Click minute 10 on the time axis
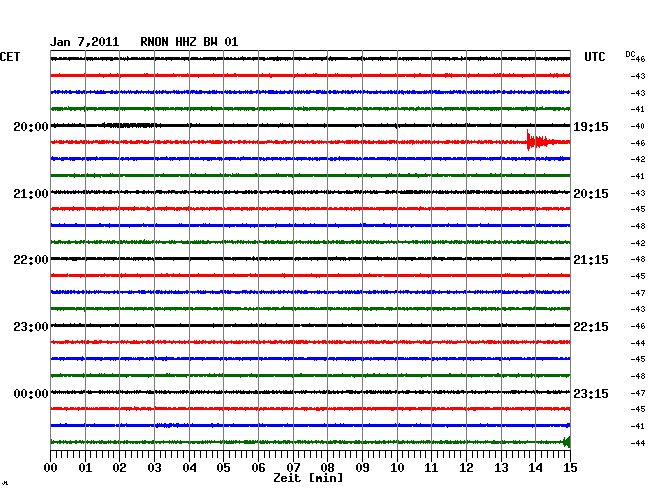 397,467
